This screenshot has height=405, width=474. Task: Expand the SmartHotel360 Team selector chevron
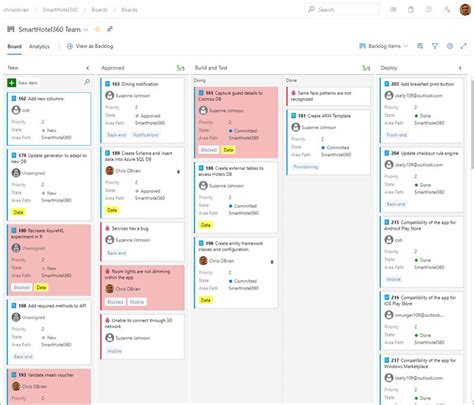coord(86,30)
